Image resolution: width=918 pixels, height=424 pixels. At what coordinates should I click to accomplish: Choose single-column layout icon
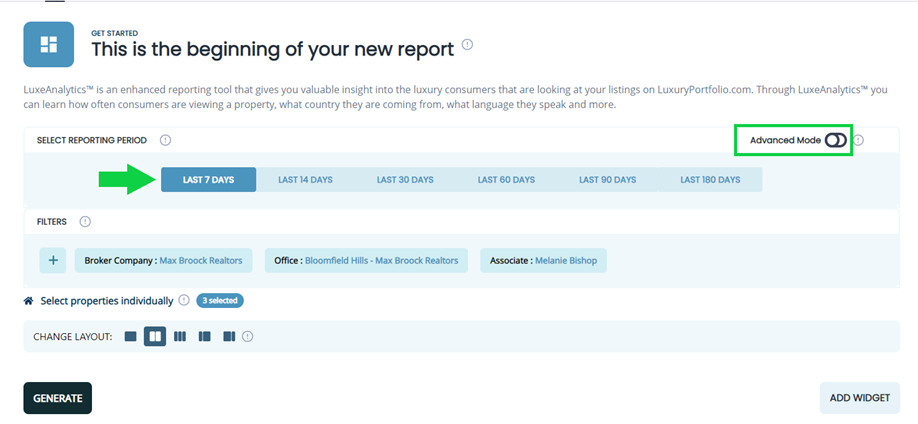pos(131,336)
